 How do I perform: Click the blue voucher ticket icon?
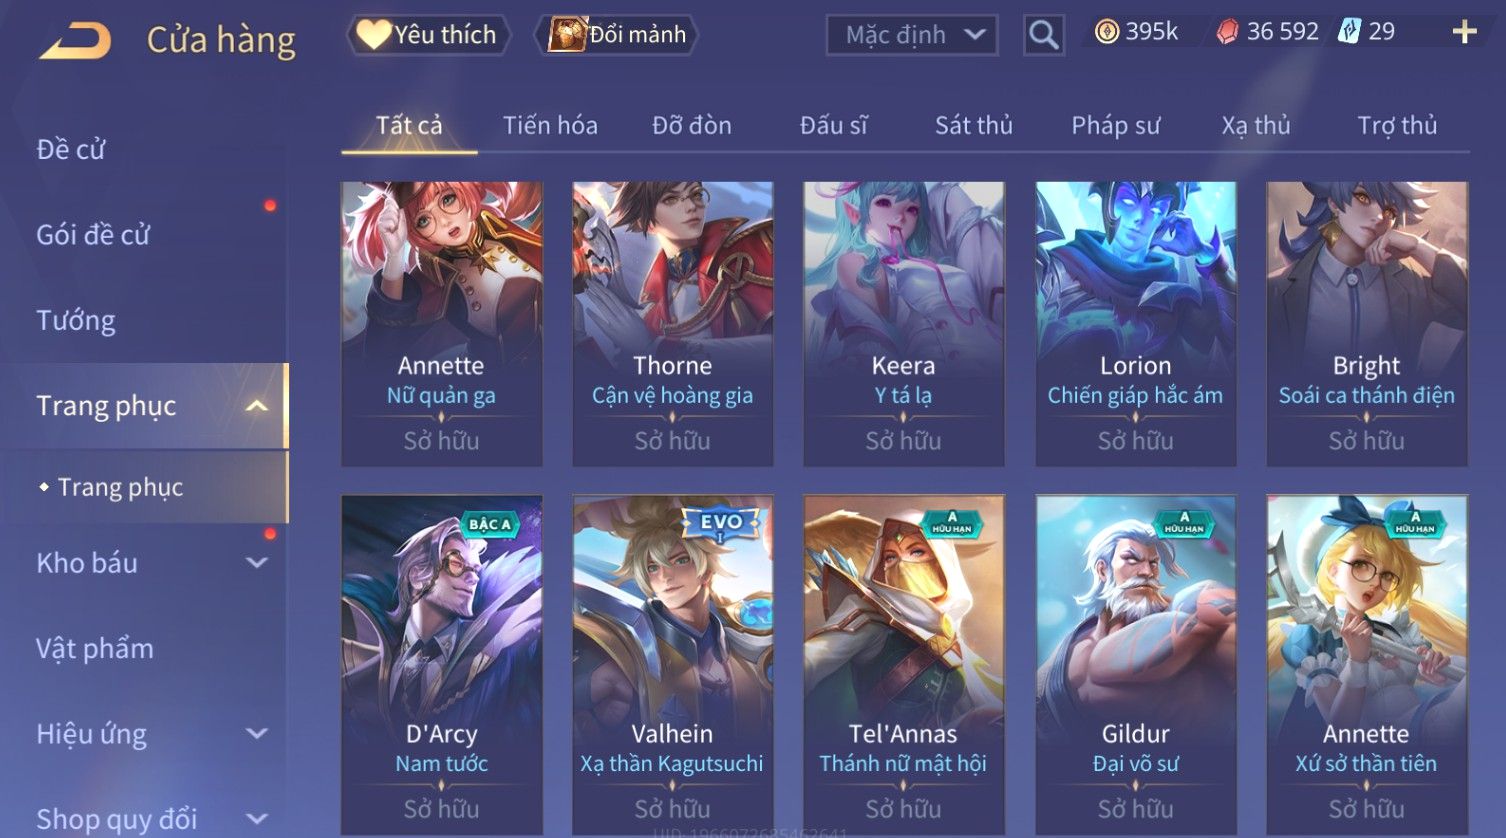coord(1350,32)
